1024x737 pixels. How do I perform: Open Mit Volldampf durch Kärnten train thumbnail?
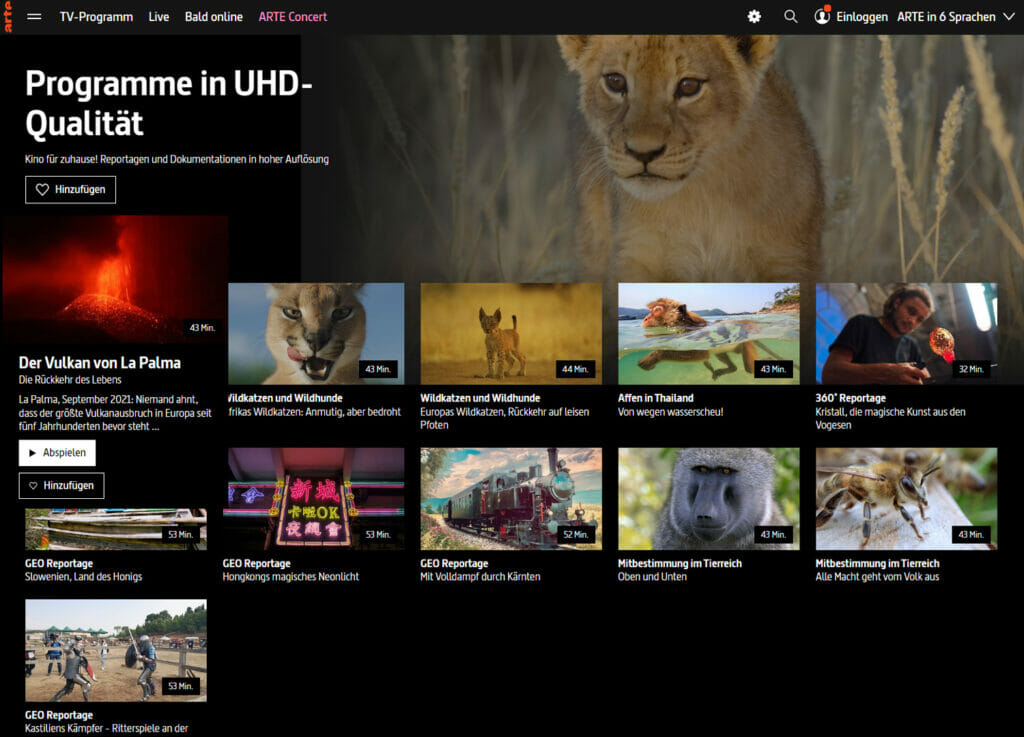point(511,498)
